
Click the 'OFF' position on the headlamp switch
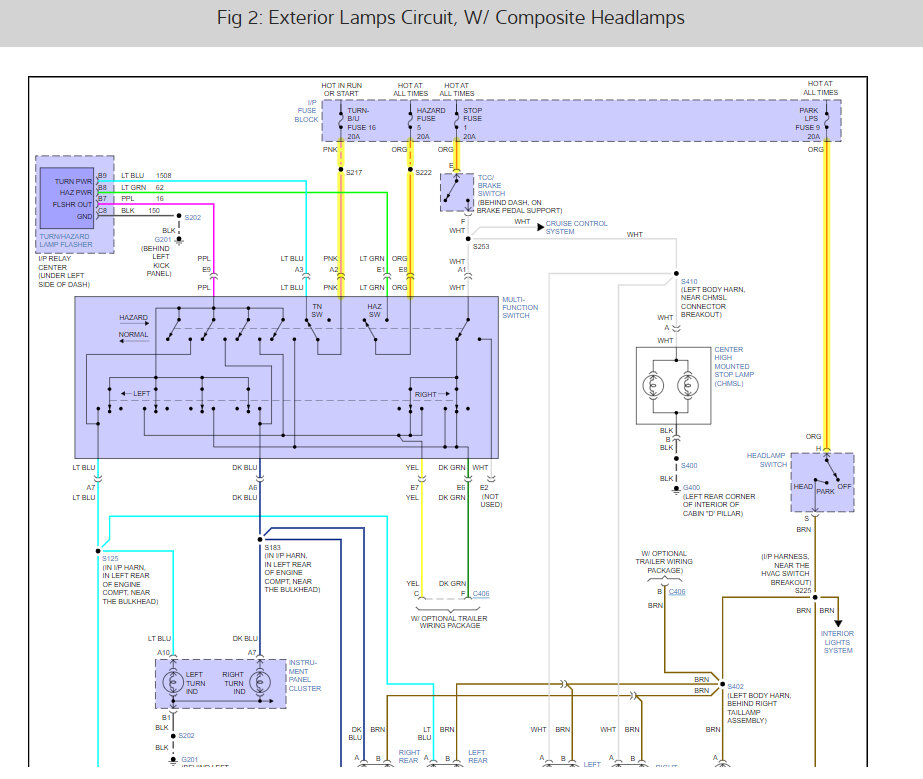(x=845, y=486)
